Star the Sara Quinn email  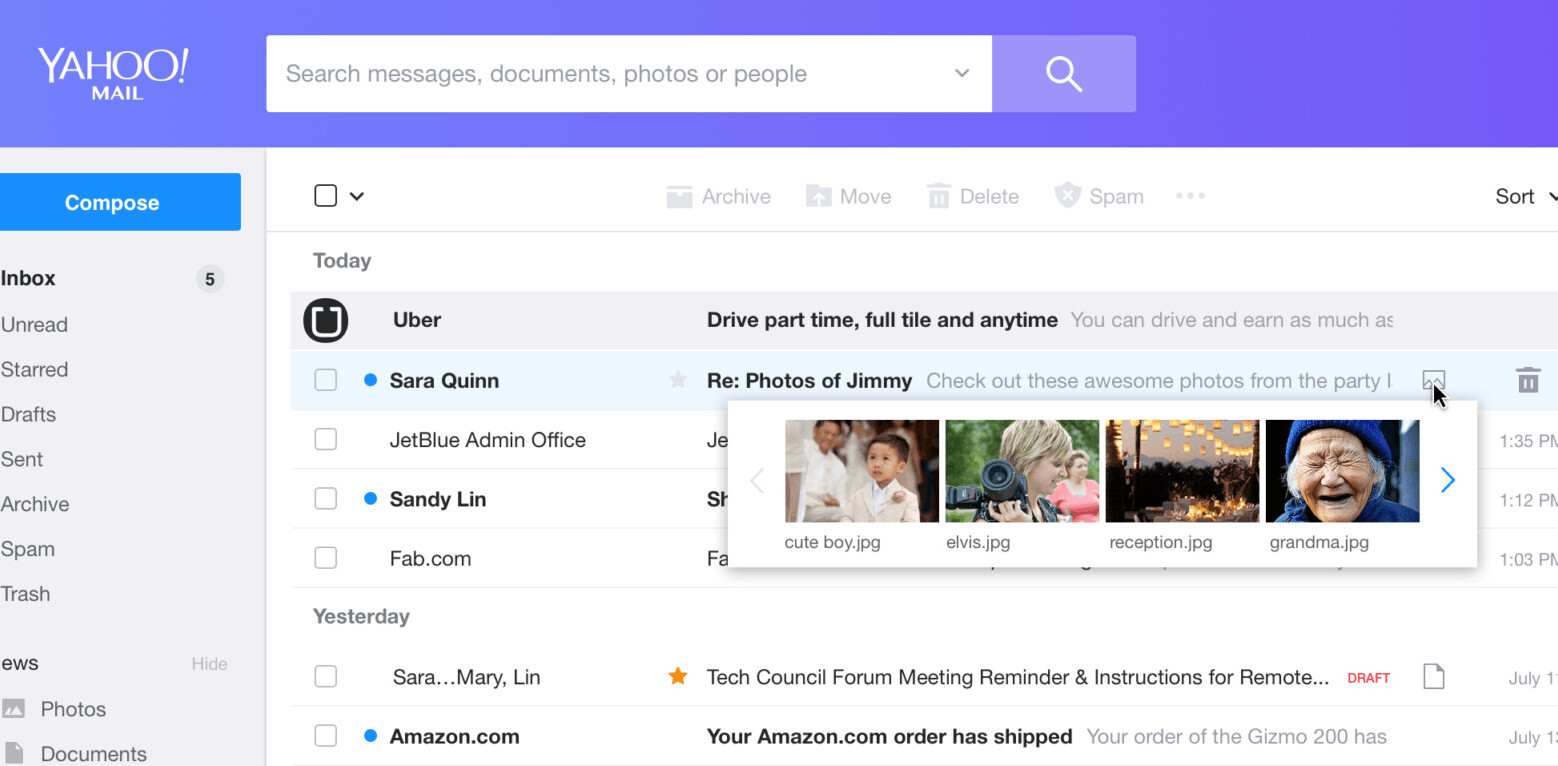[x=678, y=380]
